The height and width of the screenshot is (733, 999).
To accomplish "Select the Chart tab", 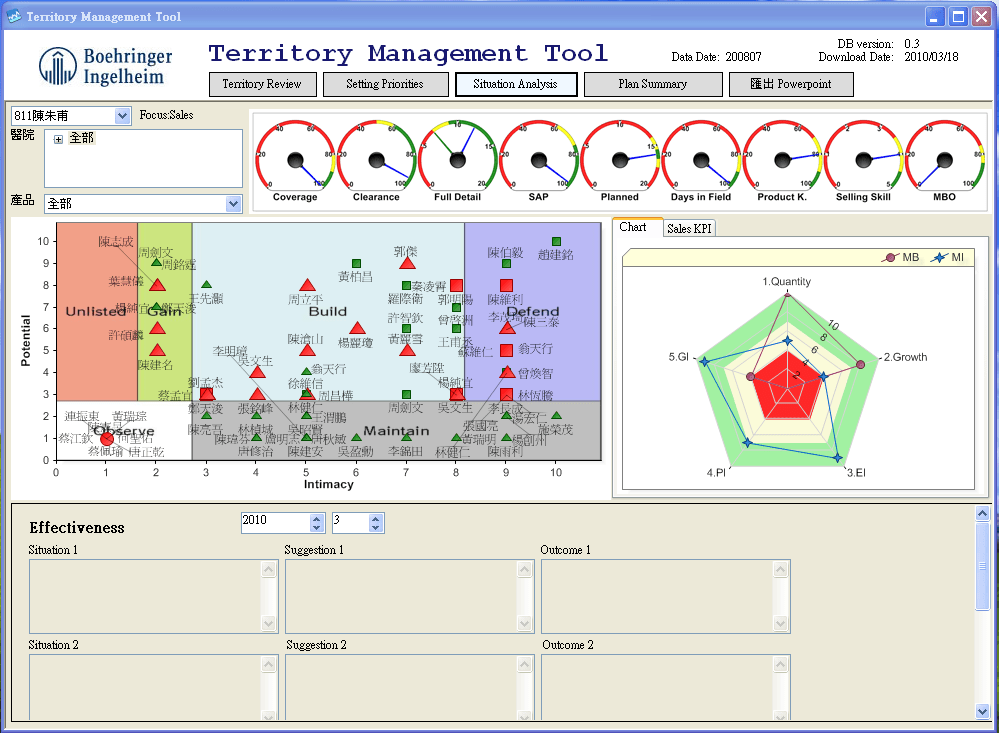I will (x=633, y=227).
